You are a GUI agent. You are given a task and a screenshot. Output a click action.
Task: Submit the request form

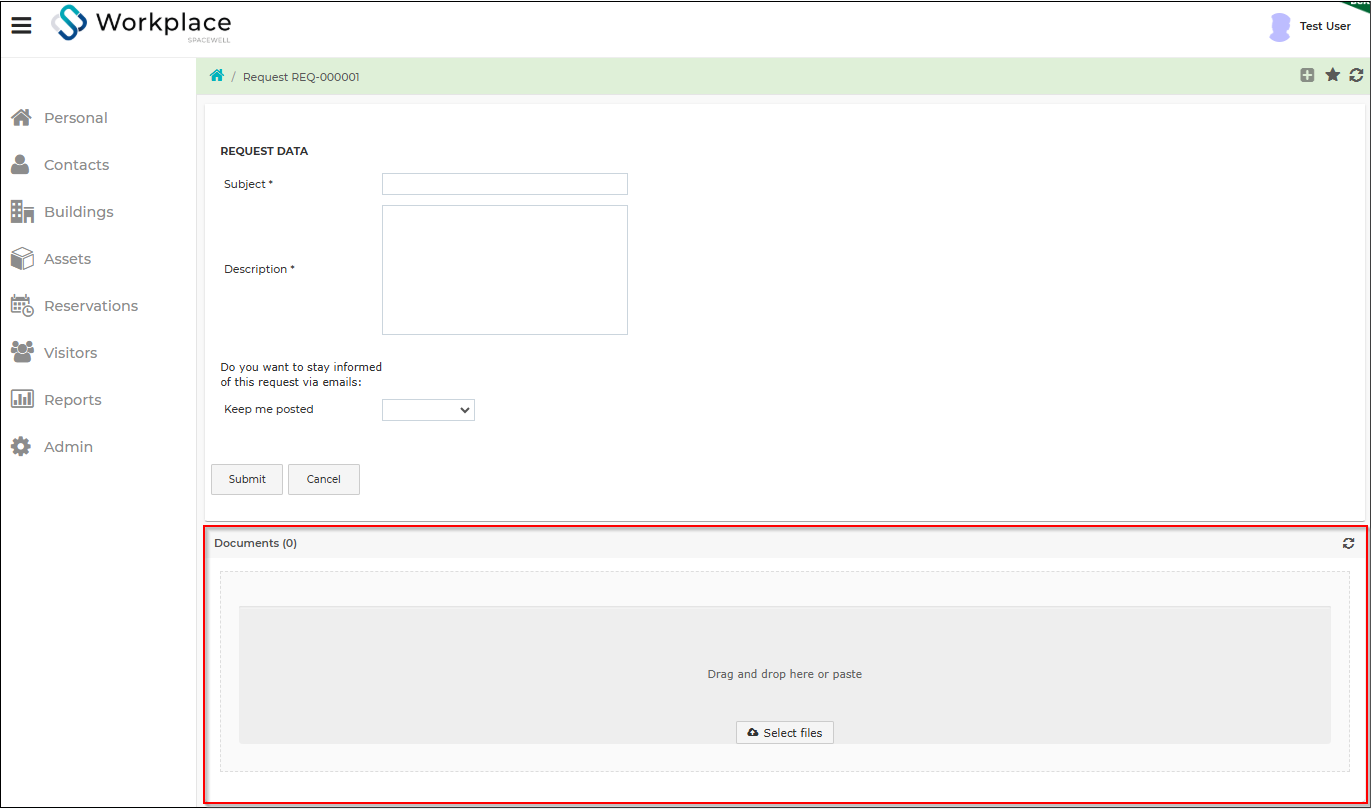click(x=247, y=479)
